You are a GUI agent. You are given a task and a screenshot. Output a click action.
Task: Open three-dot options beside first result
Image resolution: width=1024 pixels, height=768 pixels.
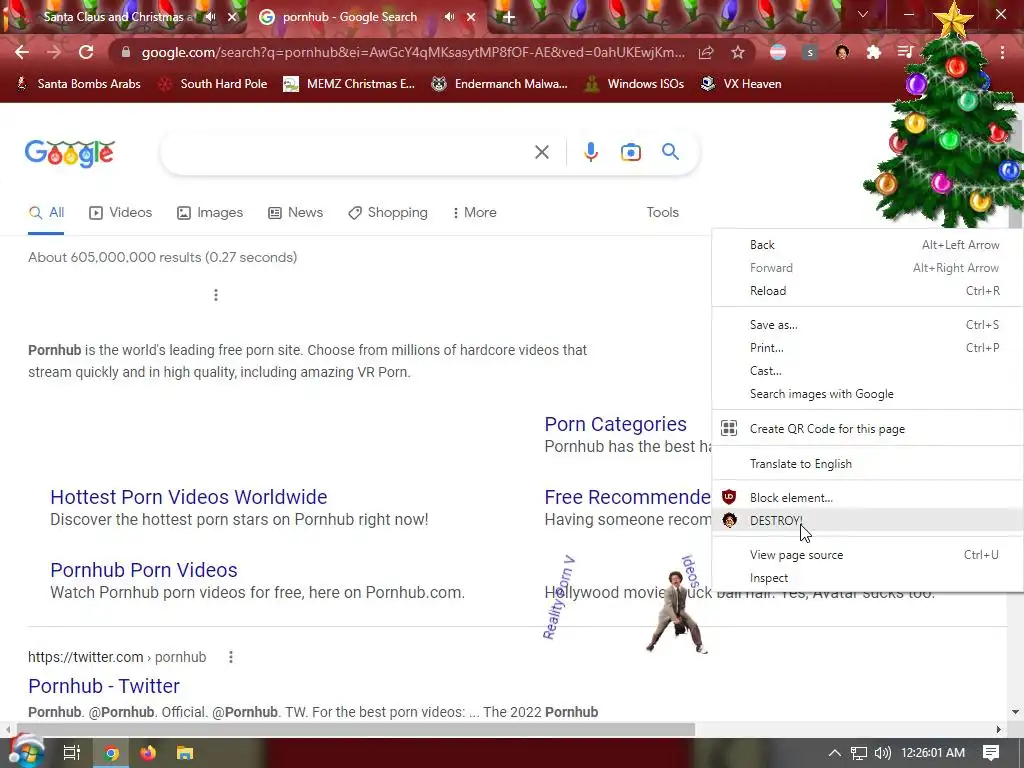click(216, 295)
